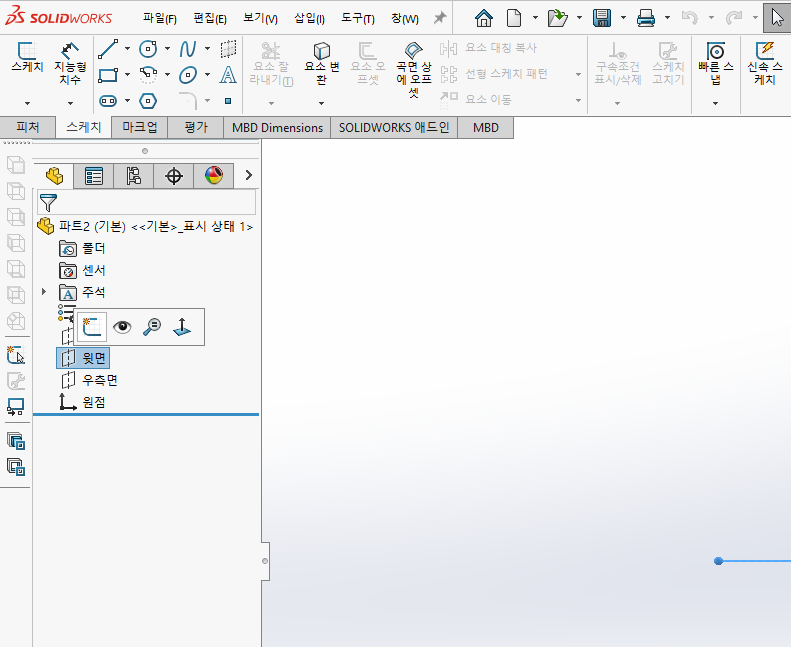Switch to the MBD Dimensions tab

coord(277,128)
